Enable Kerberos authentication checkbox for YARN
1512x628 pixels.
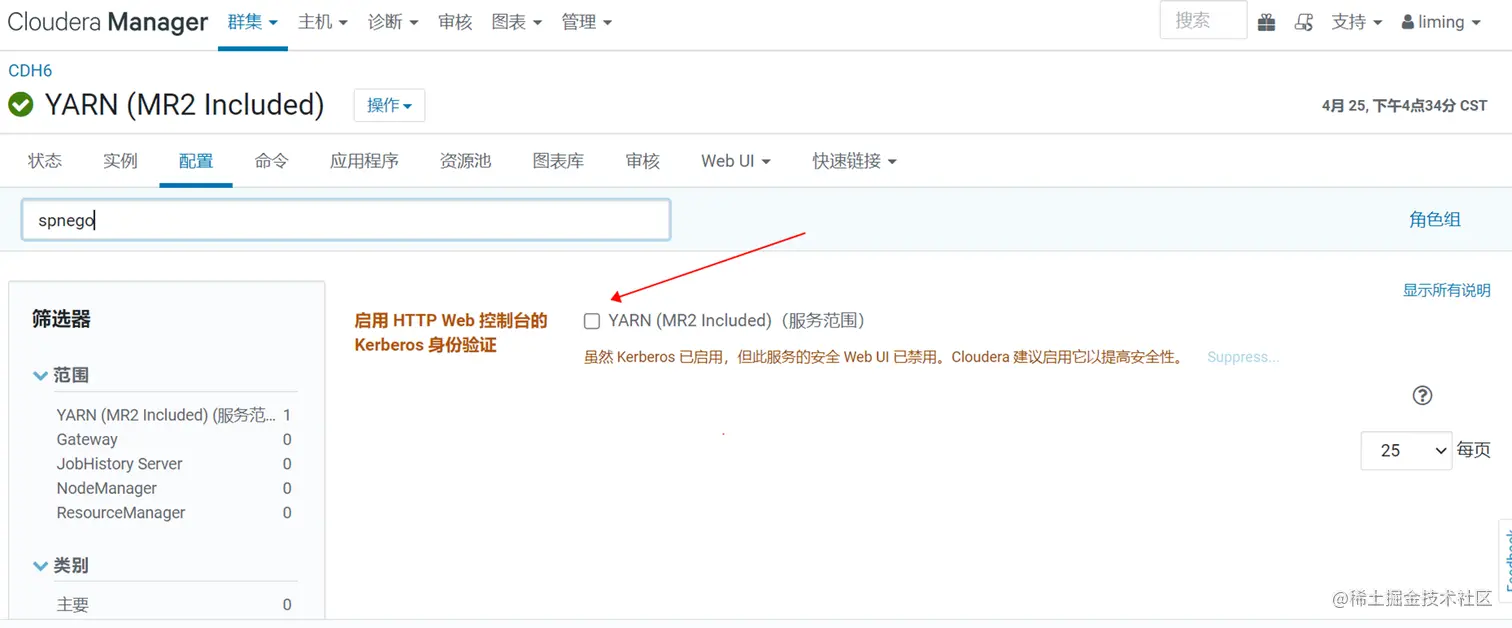coord(592,321)
